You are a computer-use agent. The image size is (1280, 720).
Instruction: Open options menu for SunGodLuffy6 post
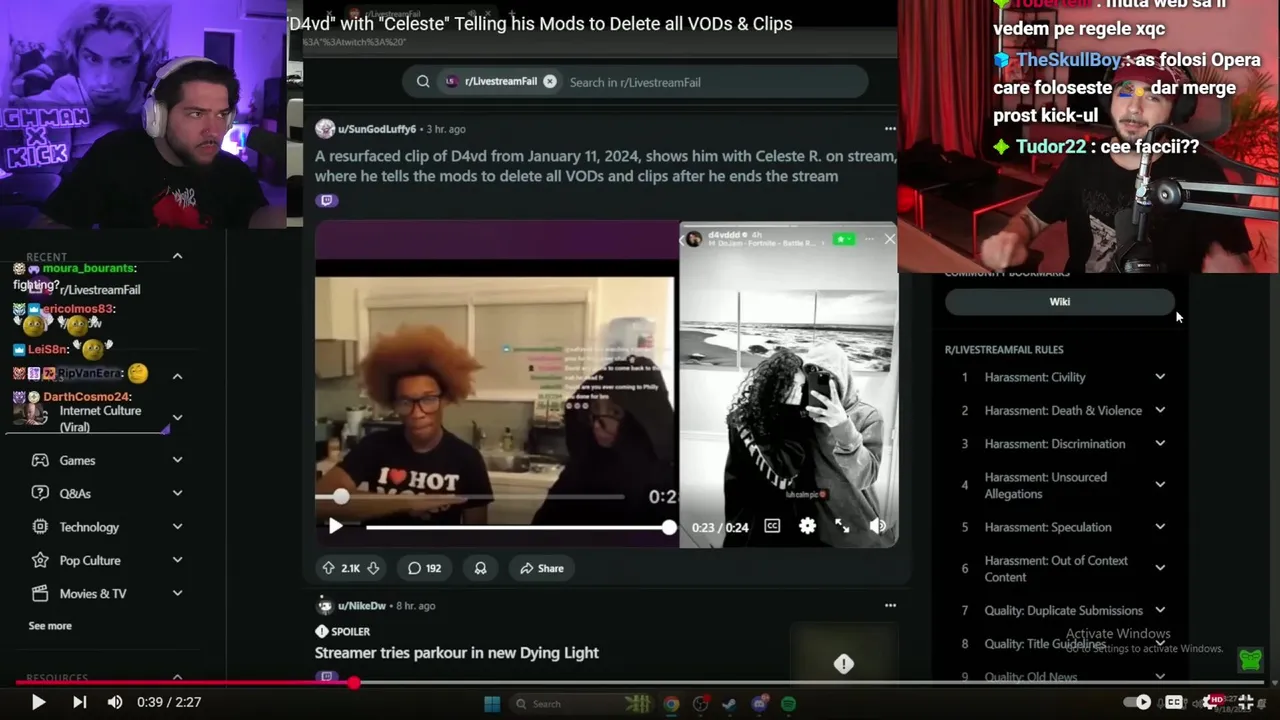pyautogui.click(x=890, y=129)
